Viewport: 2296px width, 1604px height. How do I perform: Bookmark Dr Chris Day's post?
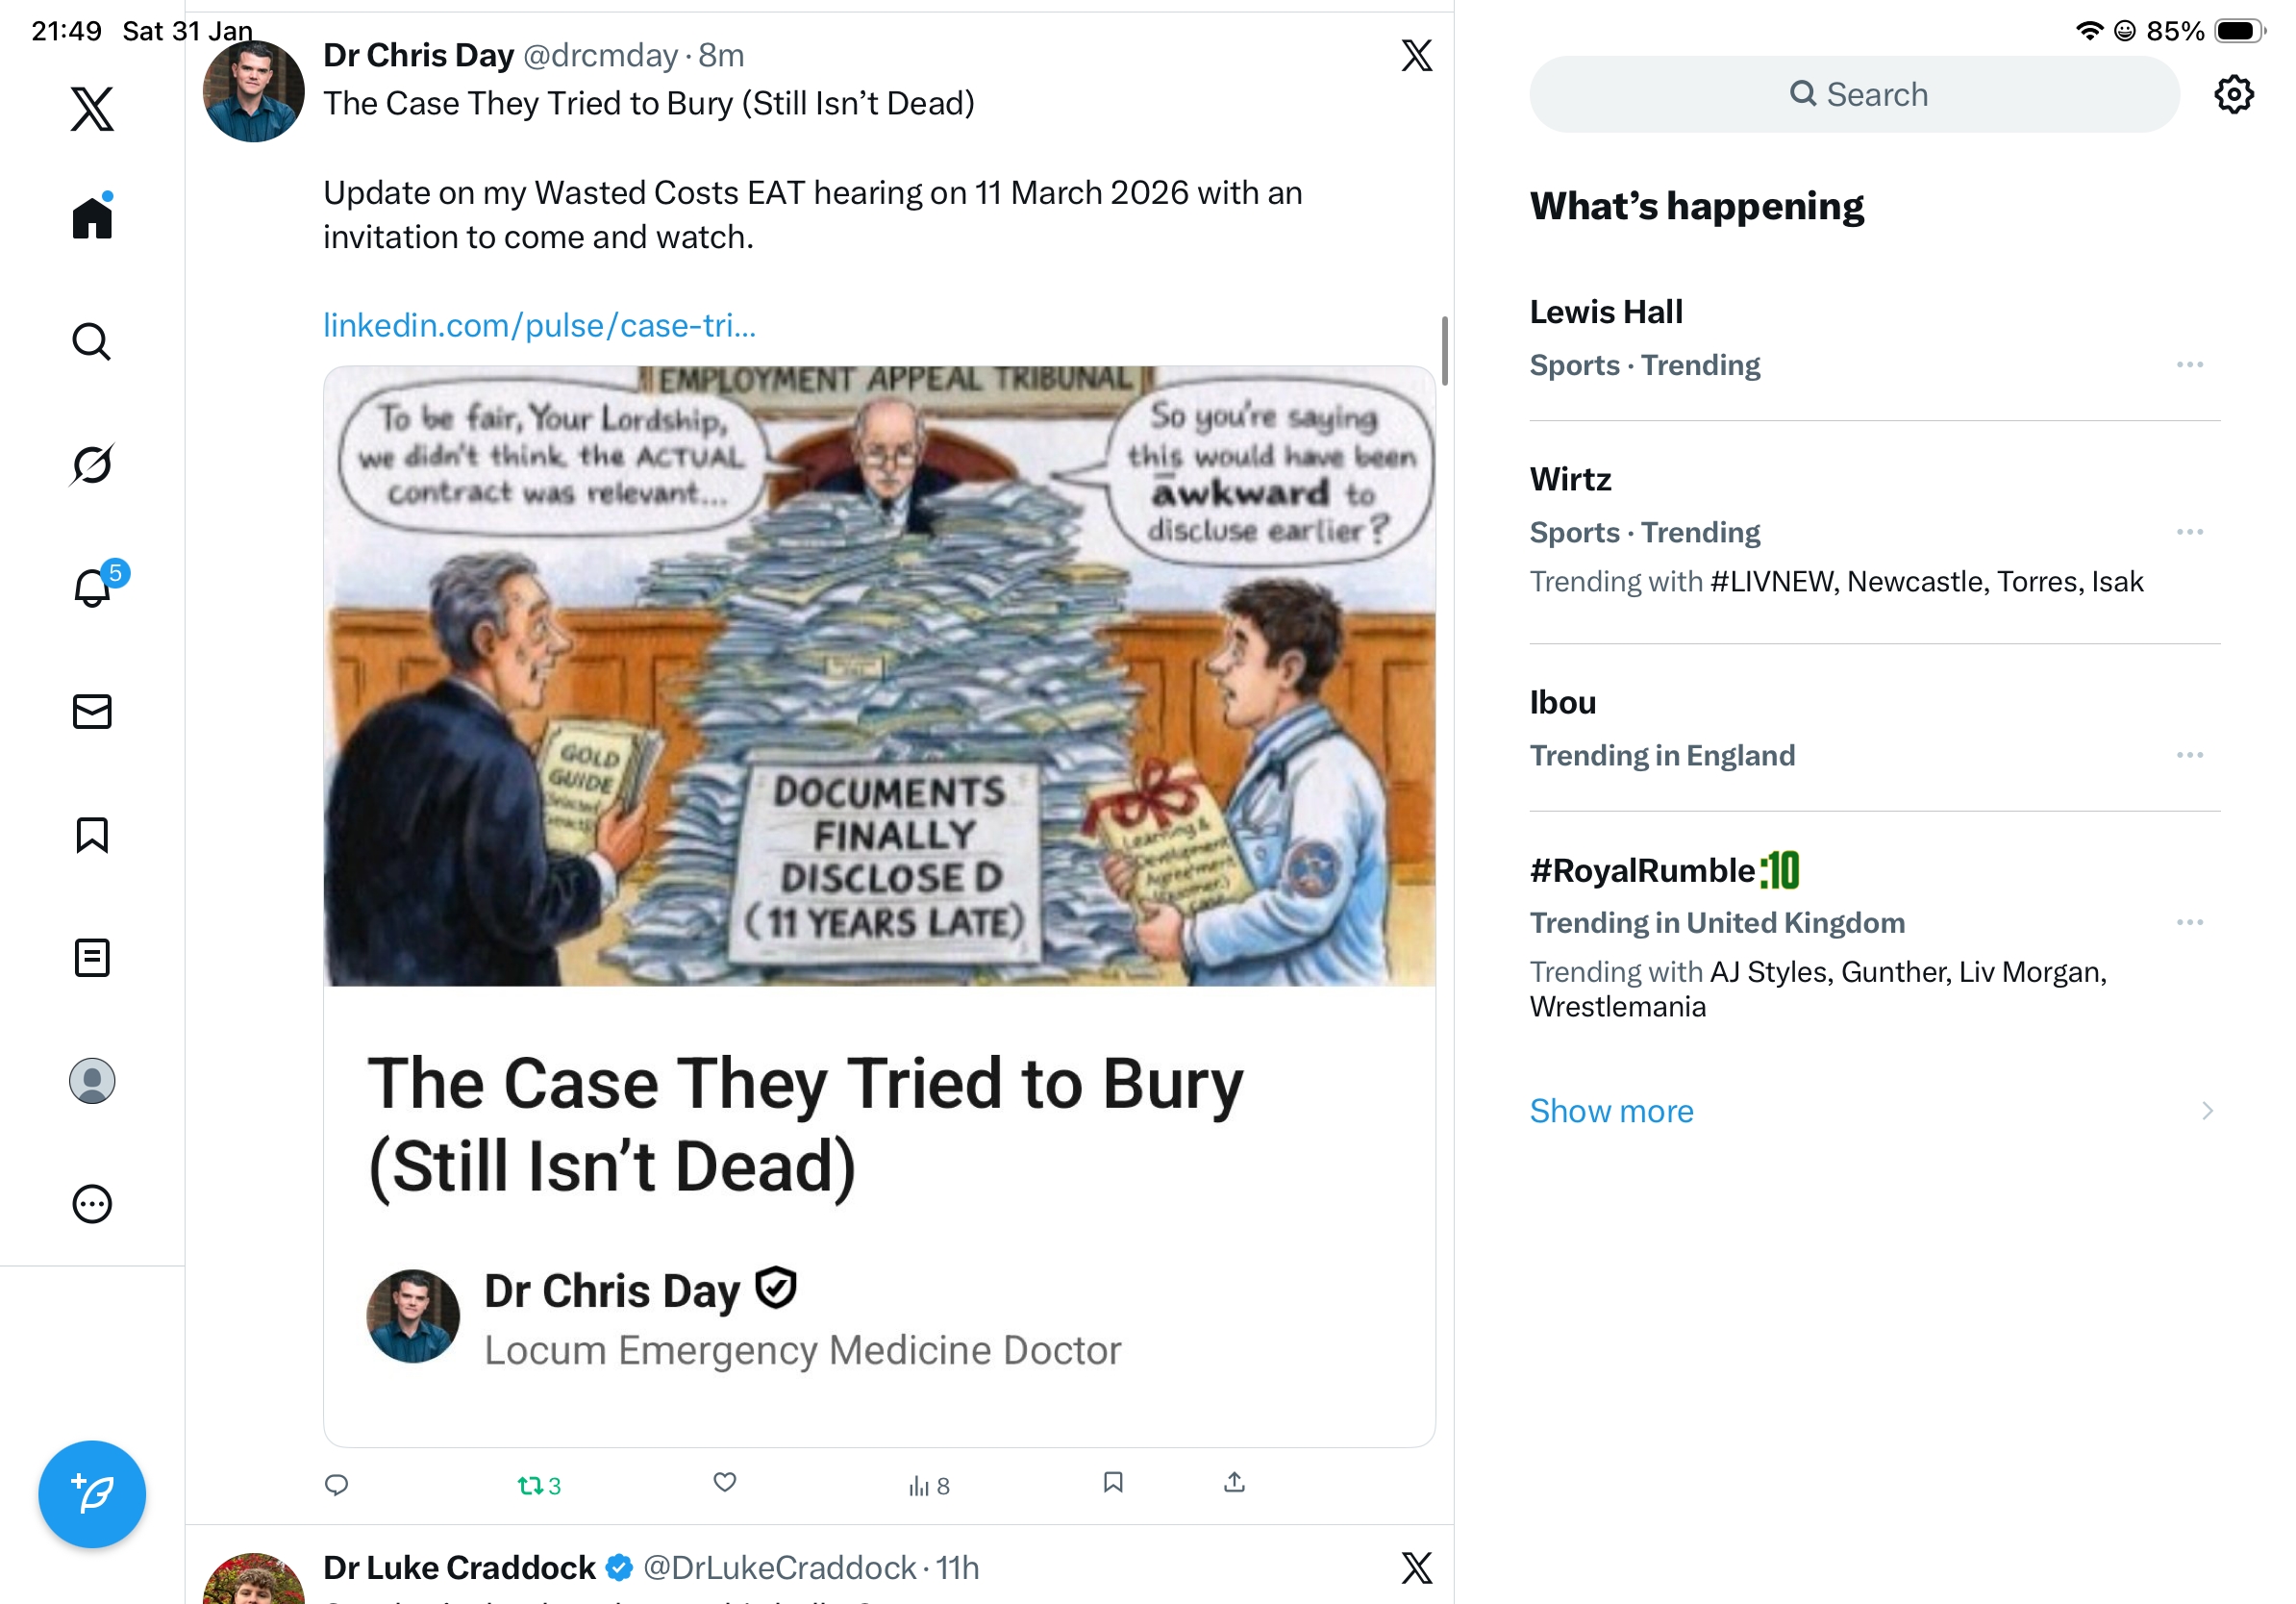pyautogui.click(x=1113, y=1482)
